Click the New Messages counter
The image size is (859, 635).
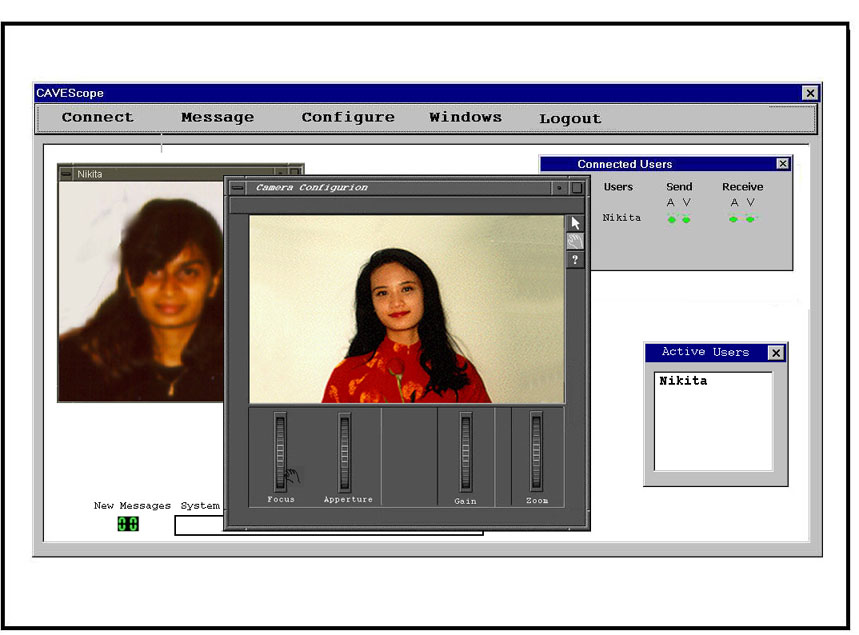[128, 524]
